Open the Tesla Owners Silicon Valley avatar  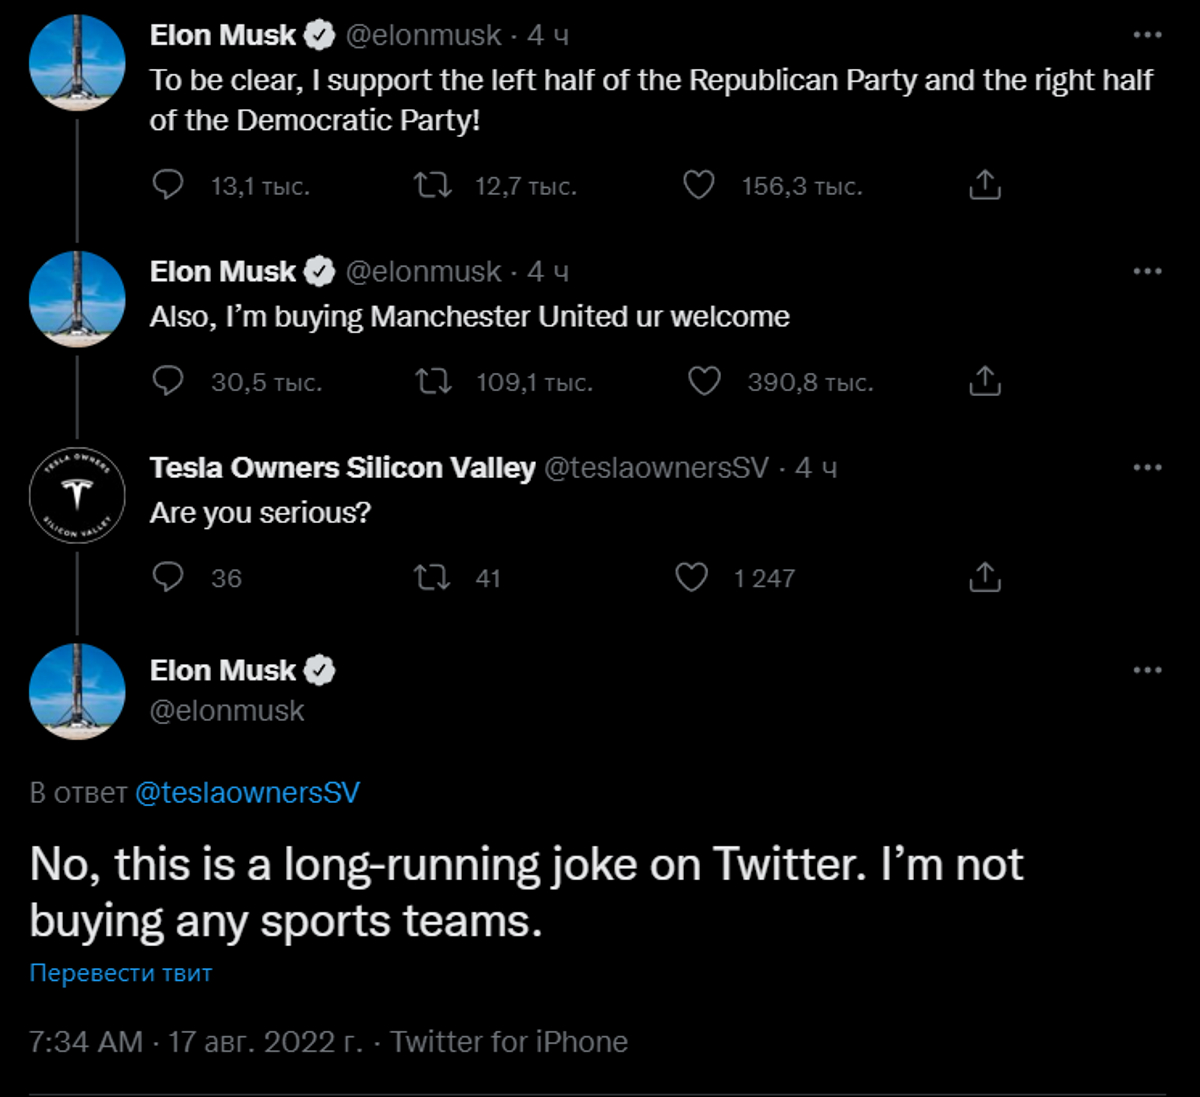(77, 495)
